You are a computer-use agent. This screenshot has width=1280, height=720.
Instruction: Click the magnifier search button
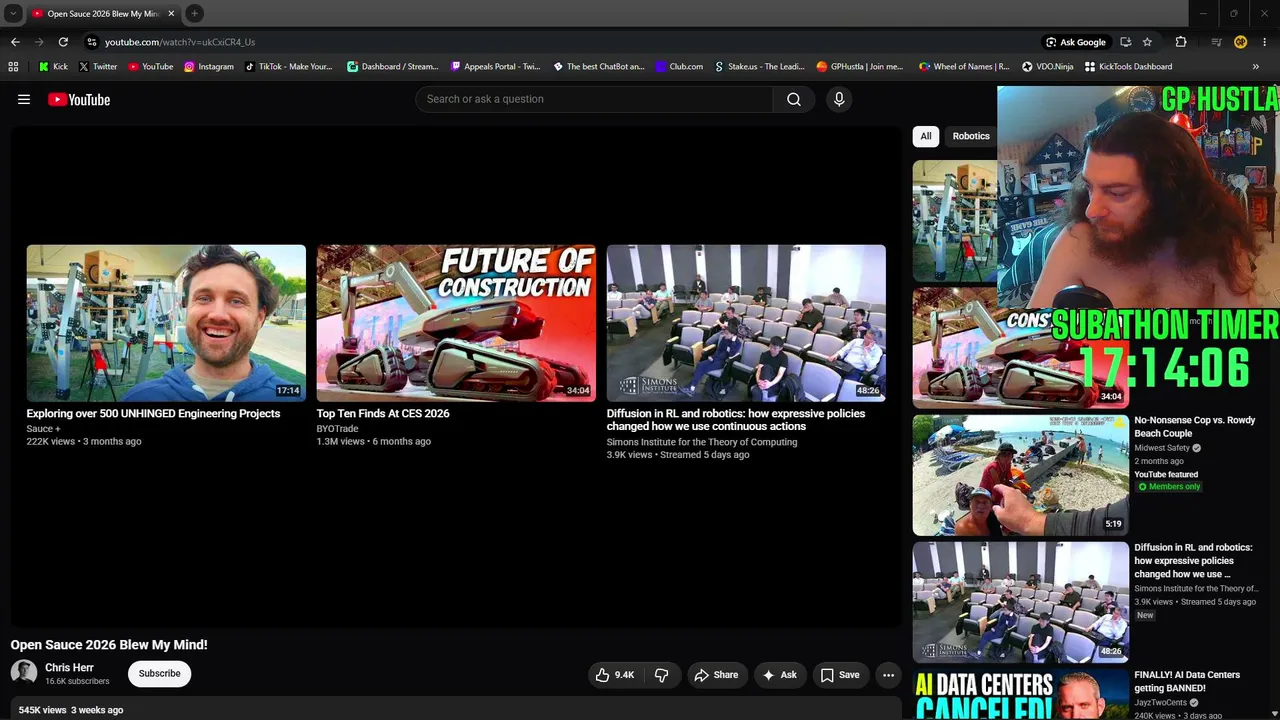(794, 99)
